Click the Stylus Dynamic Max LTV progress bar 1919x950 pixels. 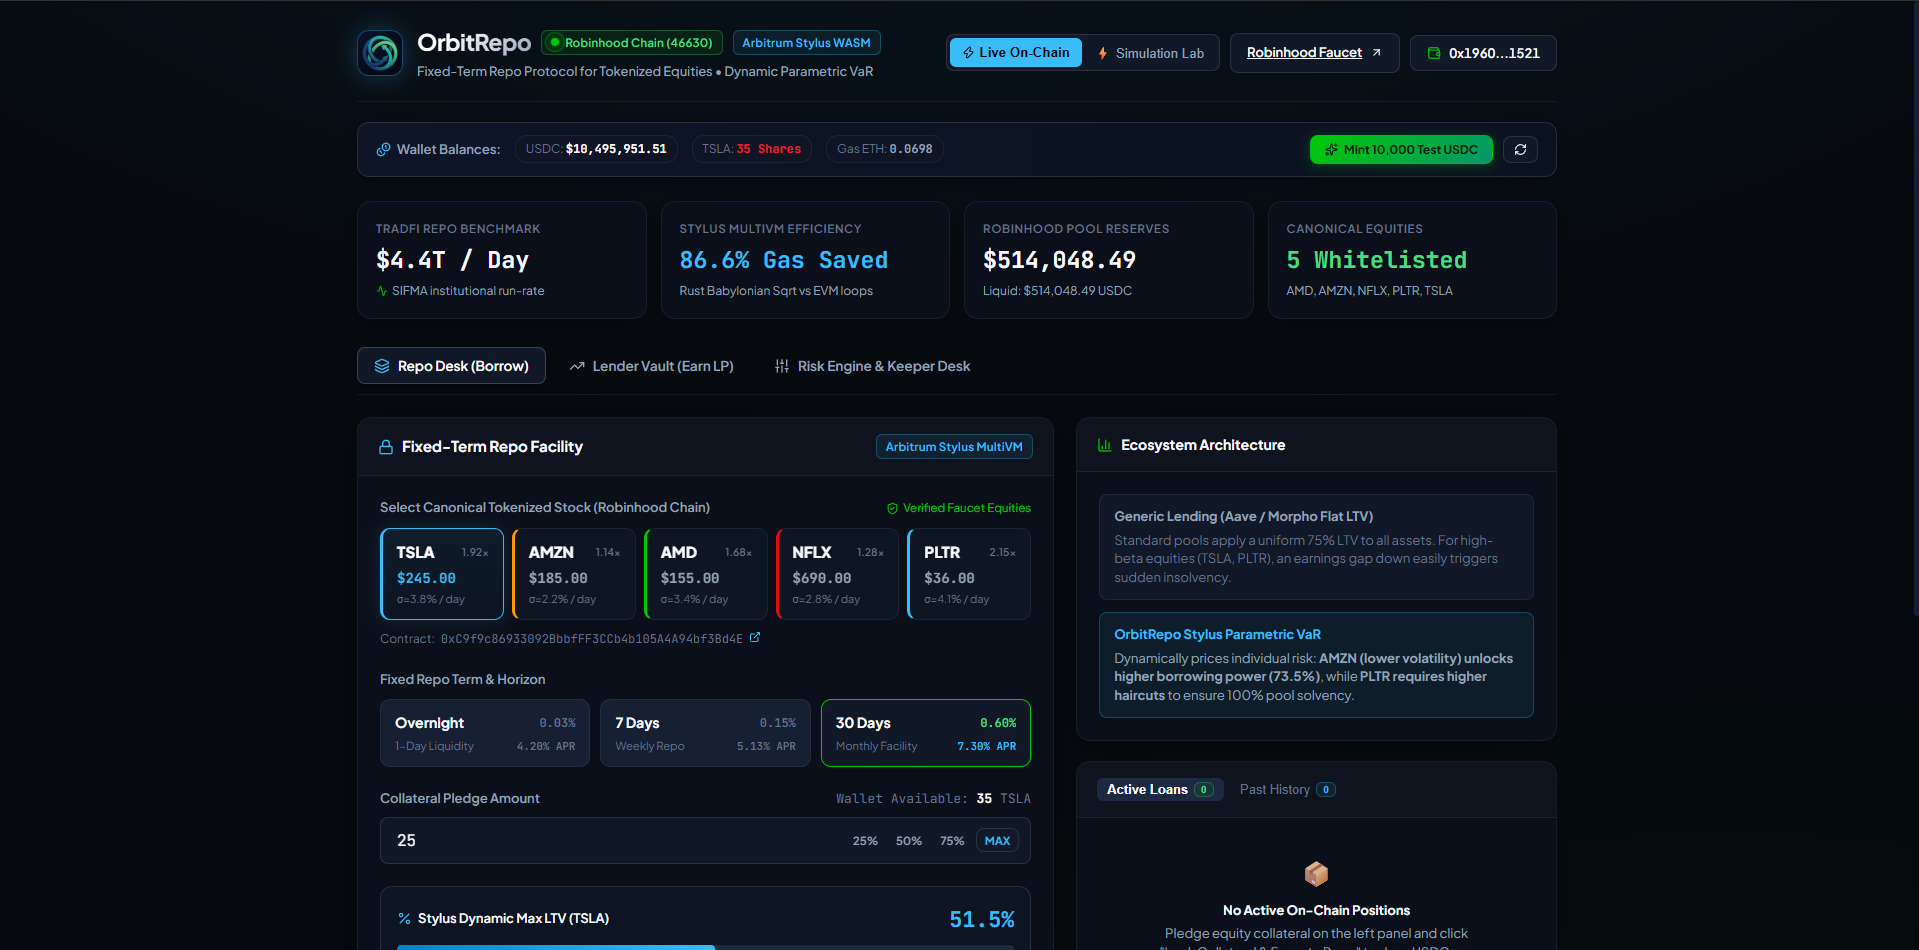pos(706,946)
